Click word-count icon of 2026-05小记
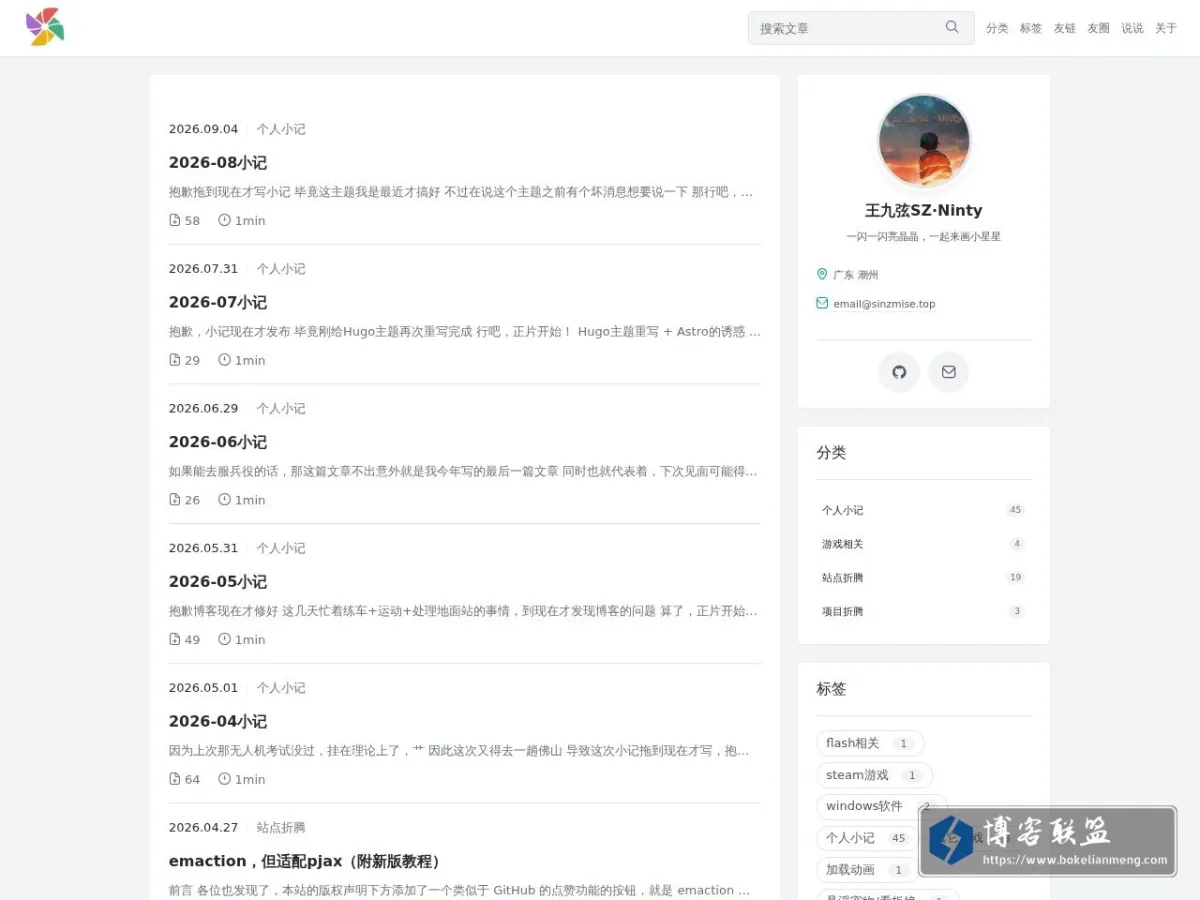 coord(175,639)
